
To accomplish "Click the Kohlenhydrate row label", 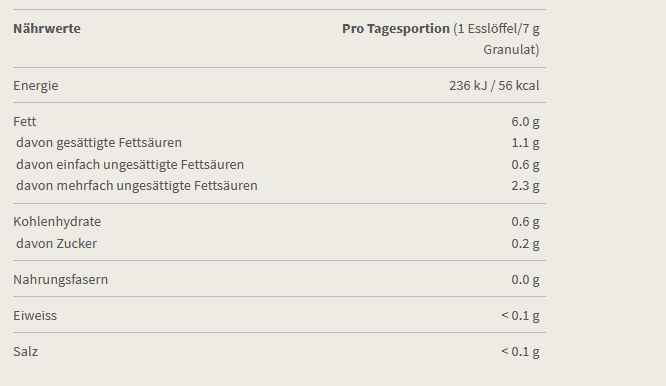I will coord(57,222).
